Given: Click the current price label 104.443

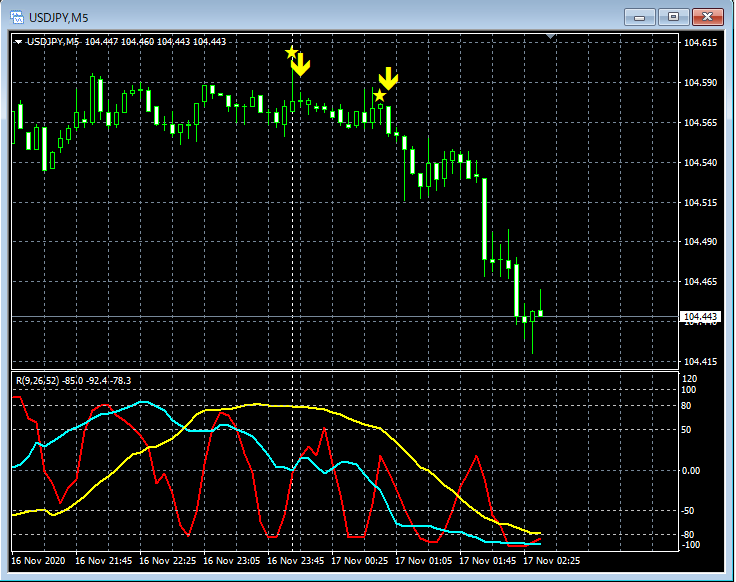Looking at the screenshot, I should 698,317.
